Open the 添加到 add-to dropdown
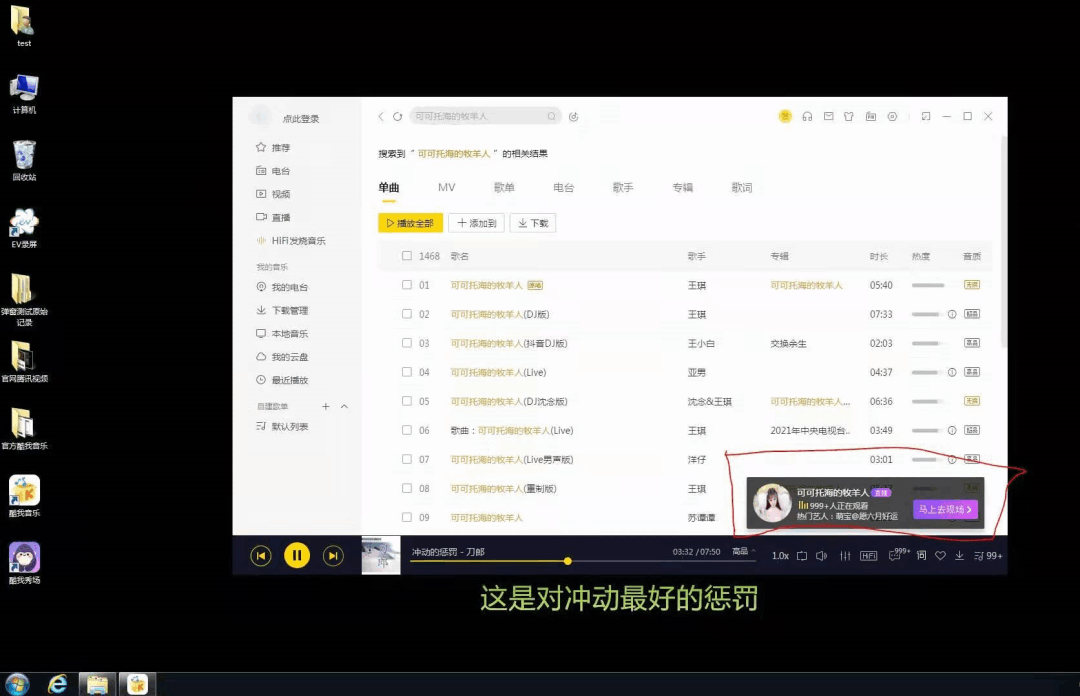The height and width of the screenshot is (696, 1080). [x=476, y=222]
